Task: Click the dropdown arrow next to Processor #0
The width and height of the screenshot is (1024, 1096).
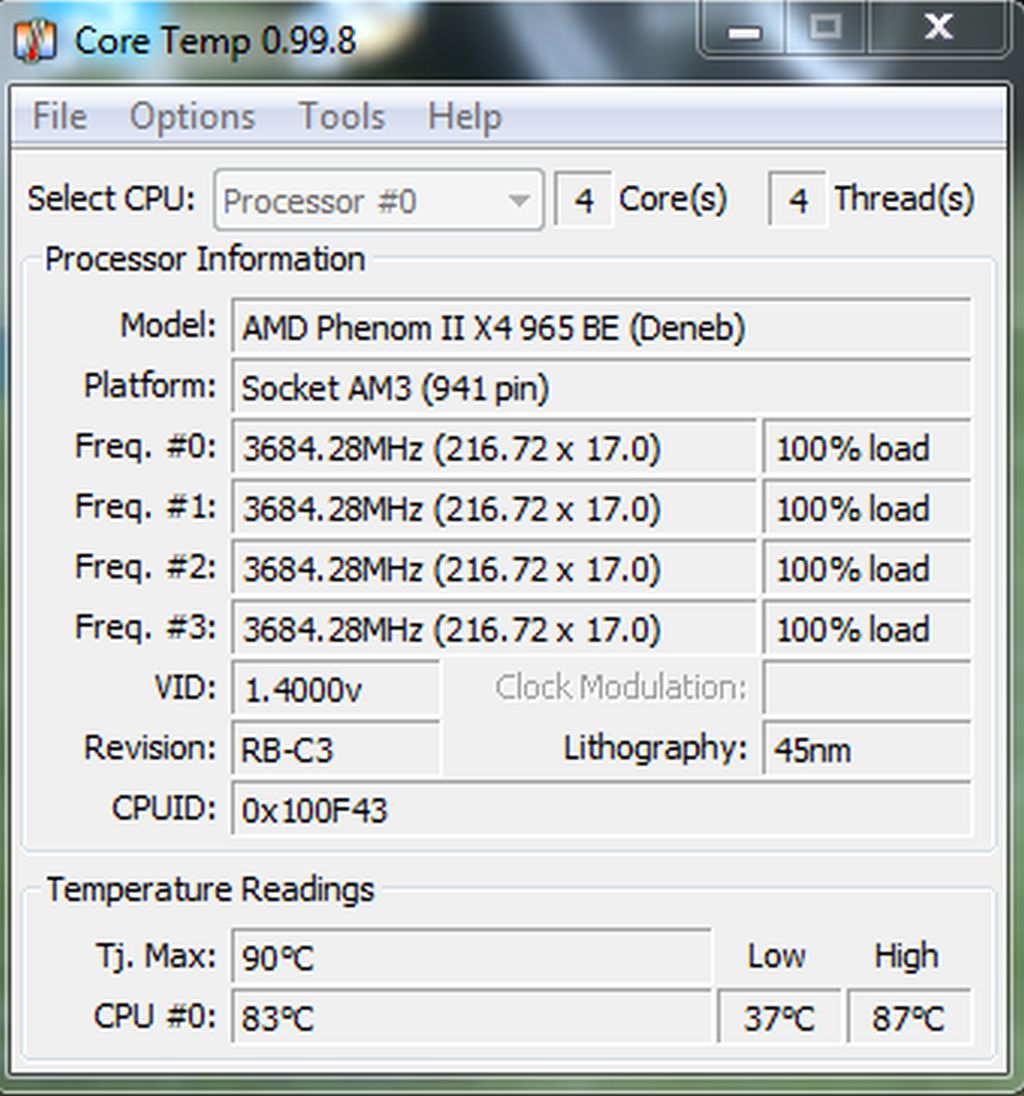Action: [519, 201]
